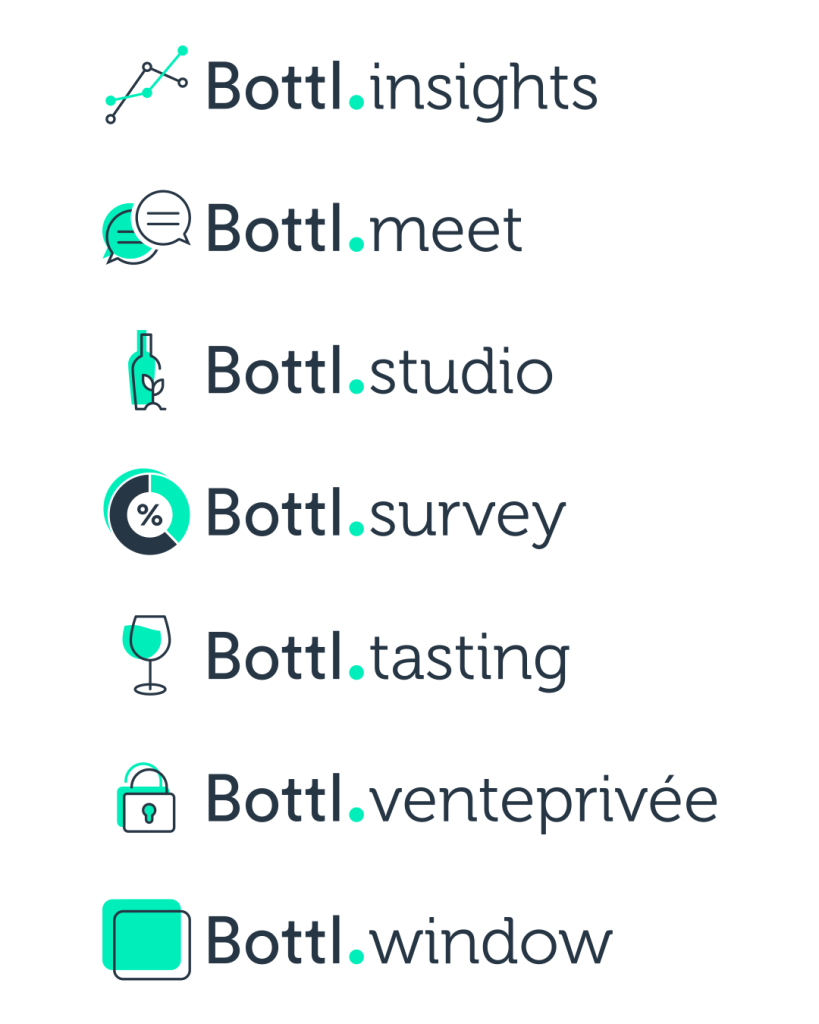Click the padlock icon
This screenshot has width=819, height=1024.
click(146, 798)
